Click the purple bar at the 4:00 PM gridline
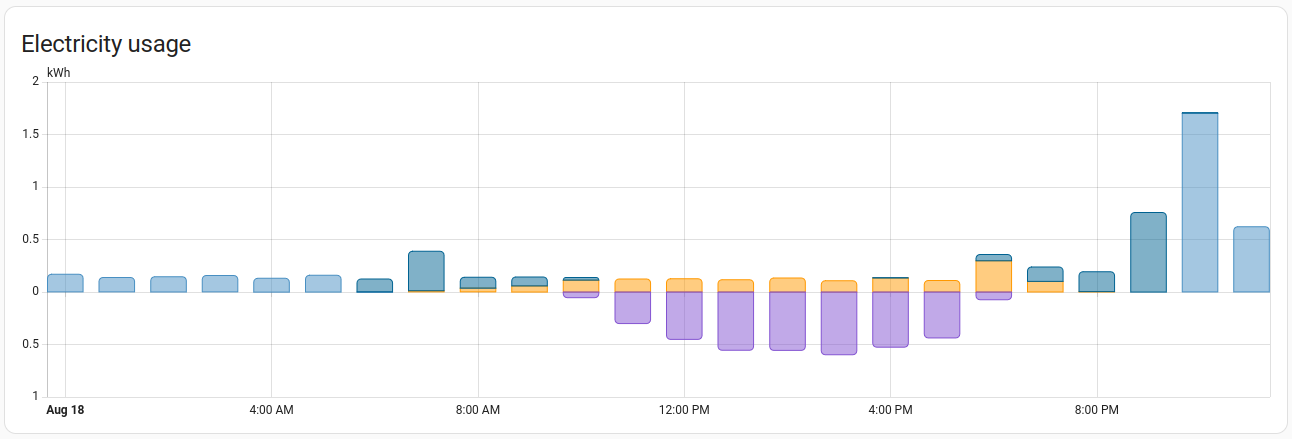The height and width of the screenshot is (439, 1292). pos(890,319)
